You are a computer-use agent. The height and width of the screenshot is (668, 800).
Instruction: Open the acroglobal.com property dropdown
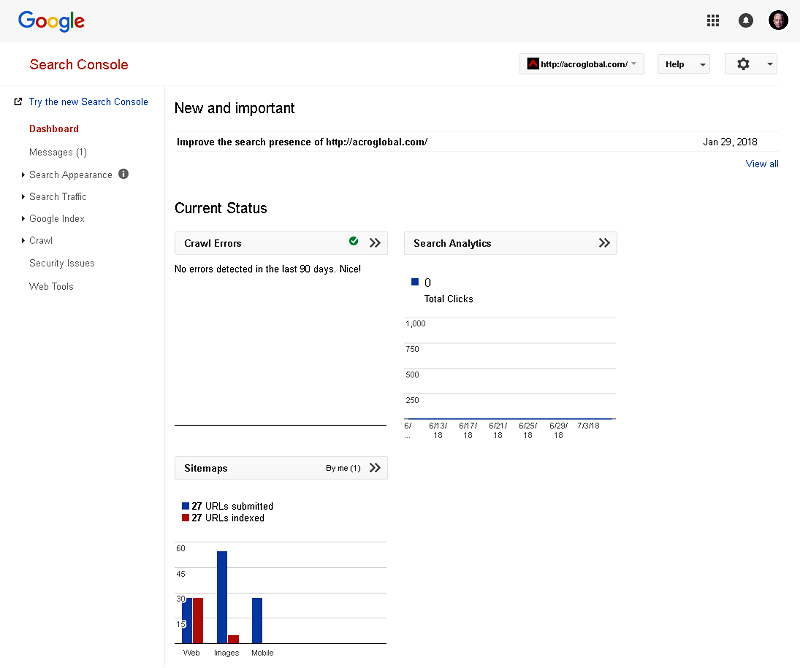click(x=582, y=64)
